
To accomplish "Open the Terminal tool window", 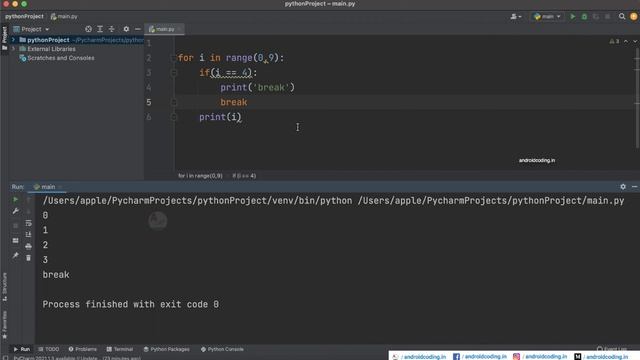I will point(120,349).
